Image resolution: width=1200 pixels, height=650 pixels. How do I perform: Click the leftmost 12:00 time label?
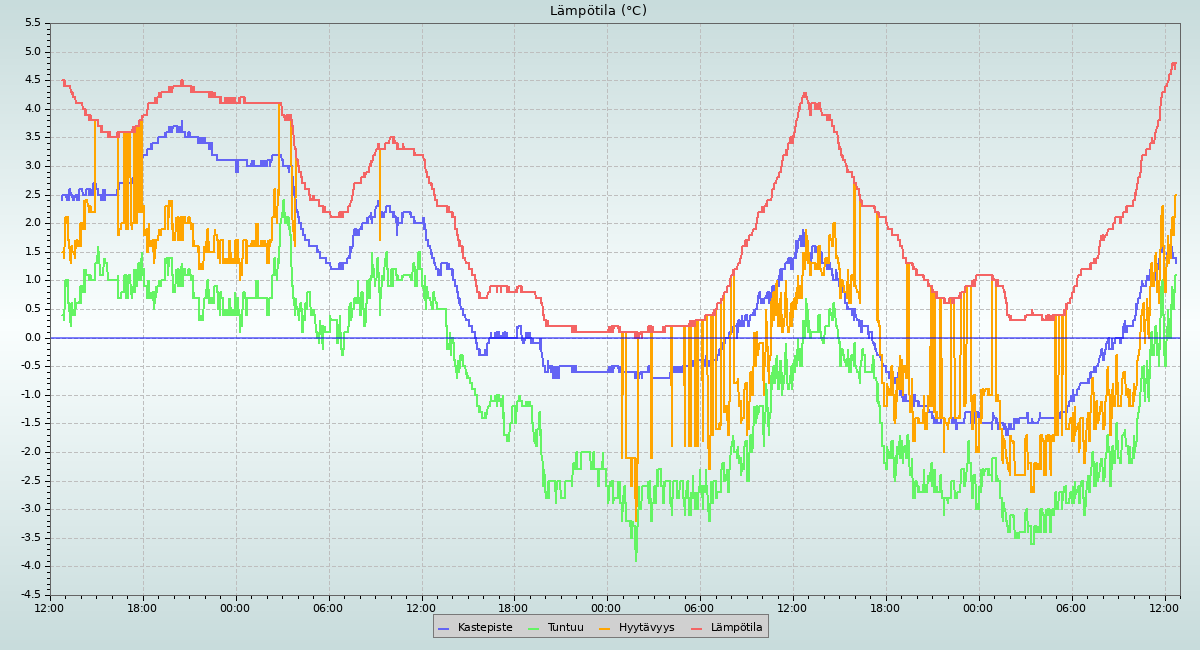point(49,607)
